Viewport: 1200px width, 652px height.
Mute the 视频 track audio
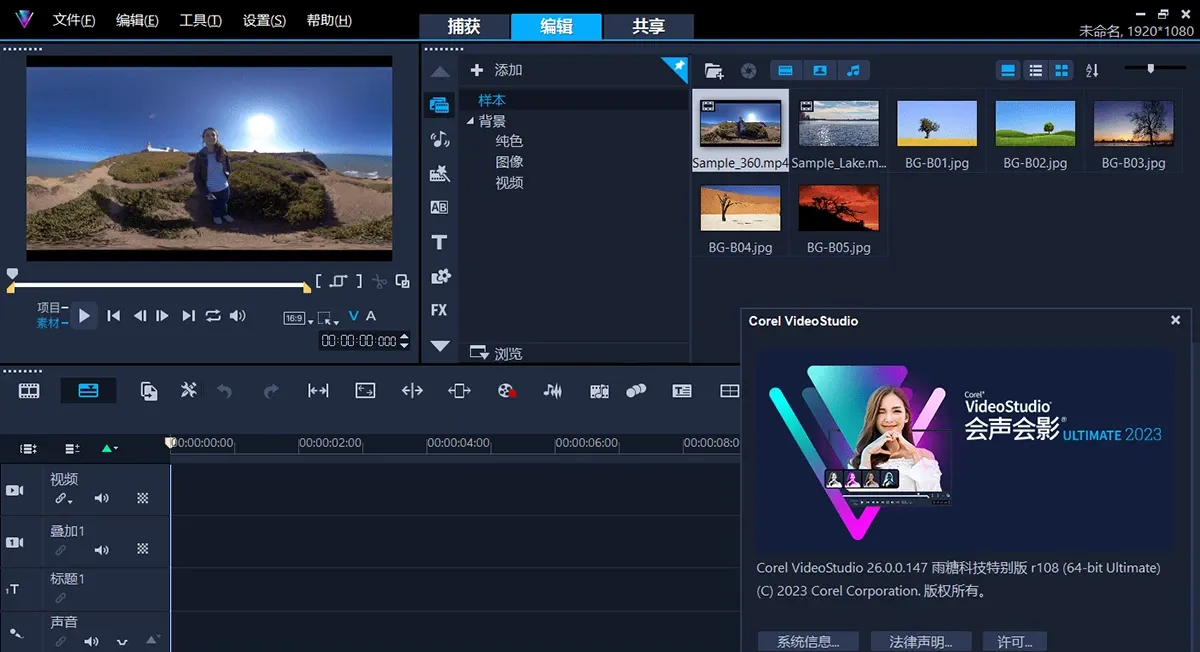coord(101,498)
